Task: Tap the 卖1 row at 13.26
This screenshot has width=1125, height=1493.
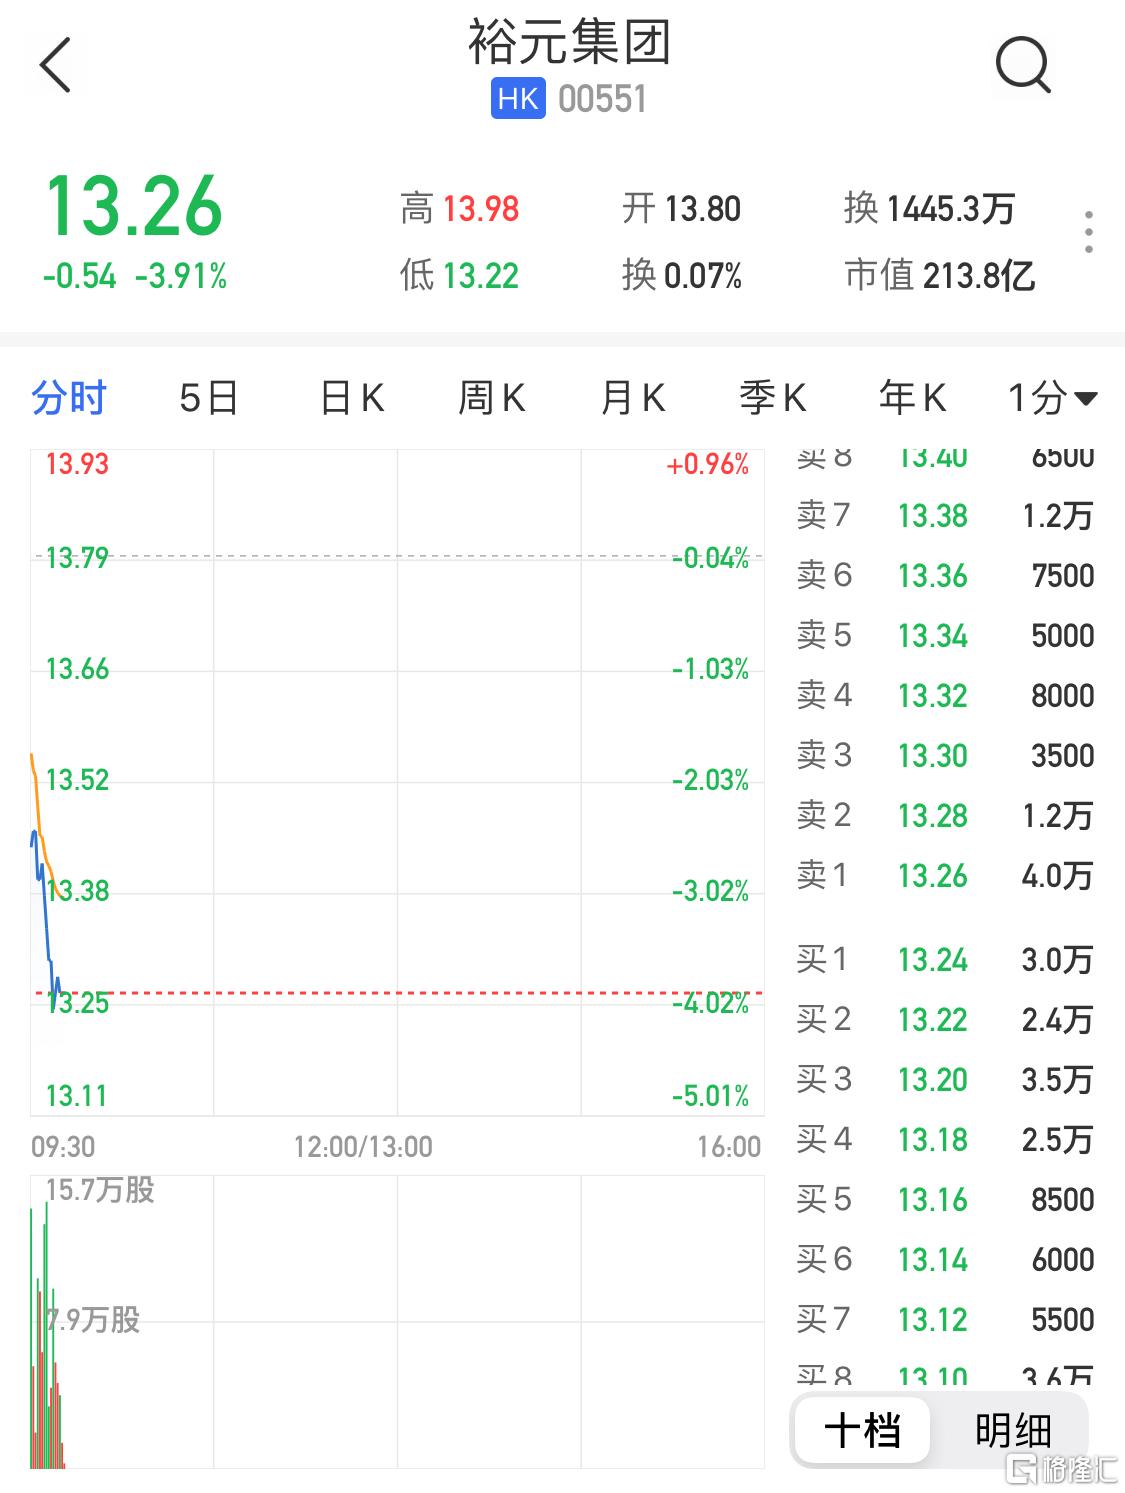Action: (x=945, y=876)
